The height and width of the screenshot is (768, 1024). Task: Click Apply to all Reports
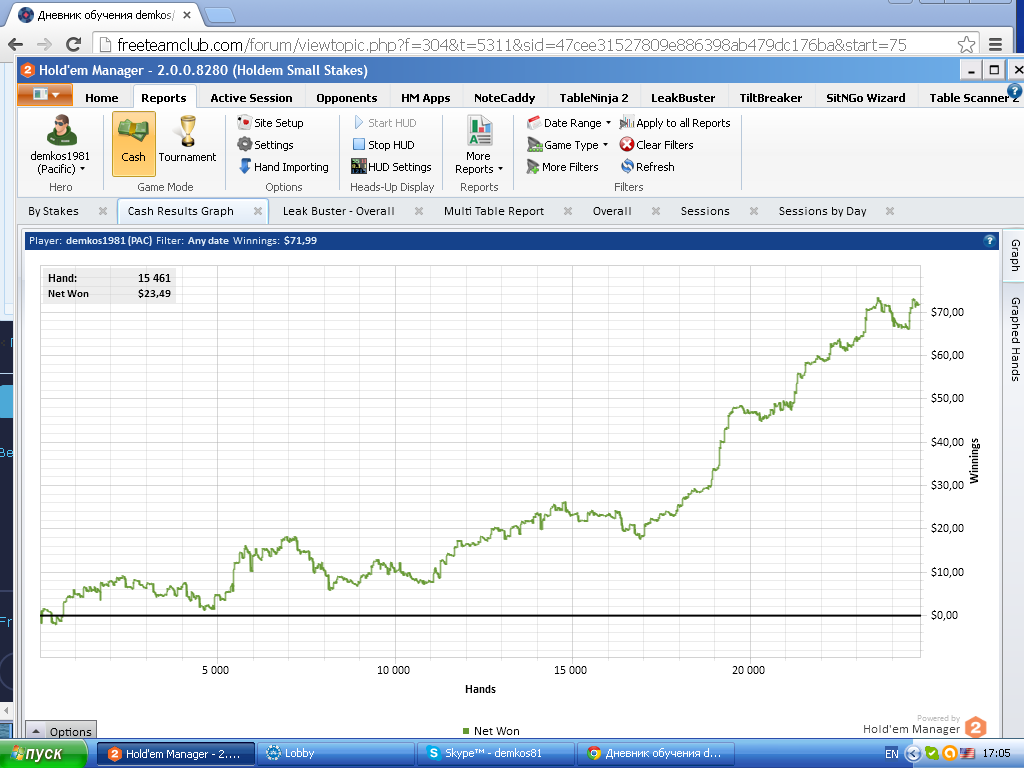click(675, 123)
